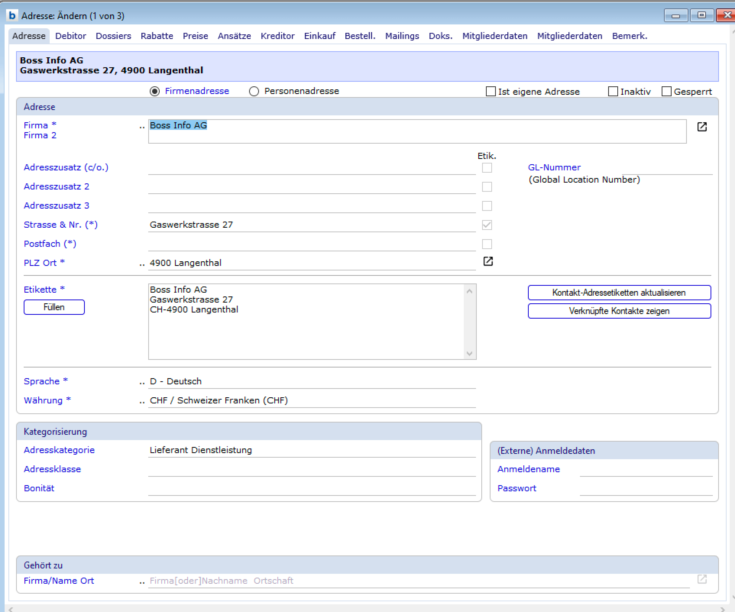Toggle the Gesperrt checkbox
This screenshot has width=735, height=612.
tap(666, 92)
